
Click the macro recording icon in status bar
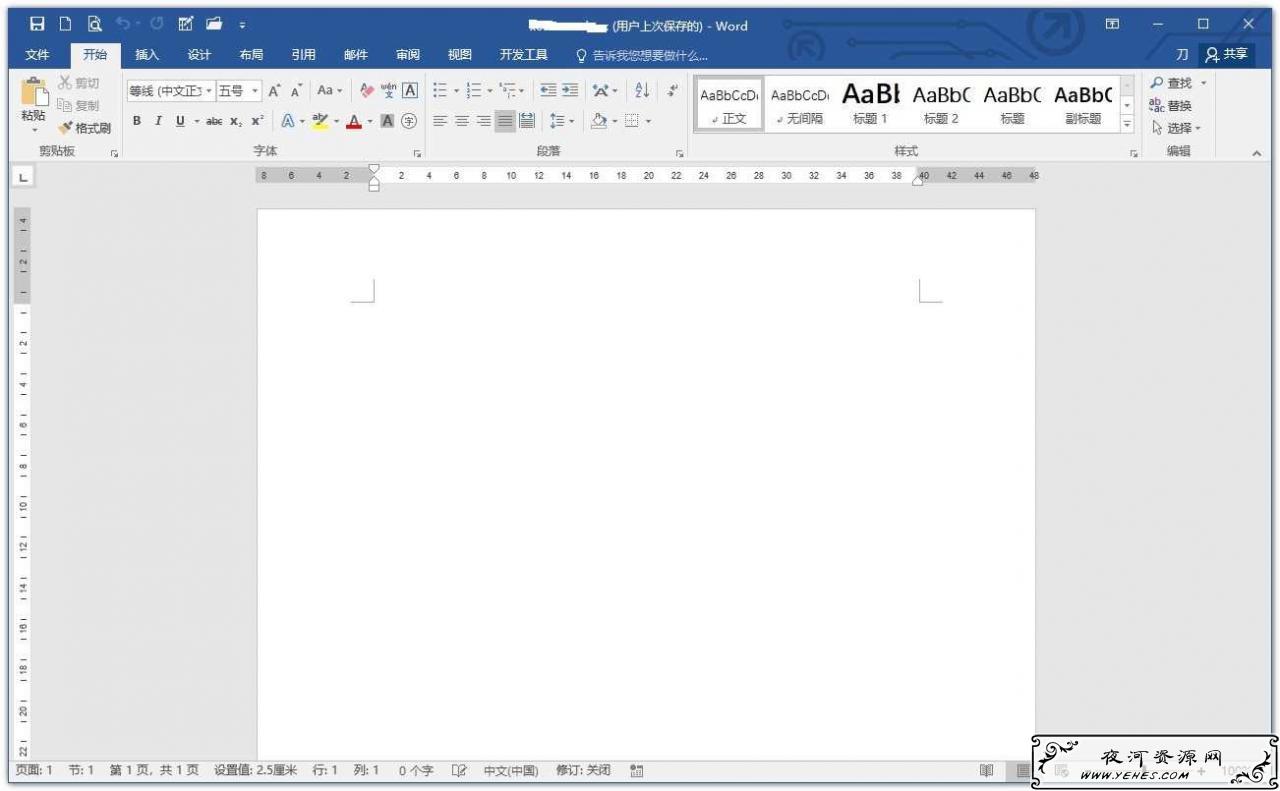(637, 771)
